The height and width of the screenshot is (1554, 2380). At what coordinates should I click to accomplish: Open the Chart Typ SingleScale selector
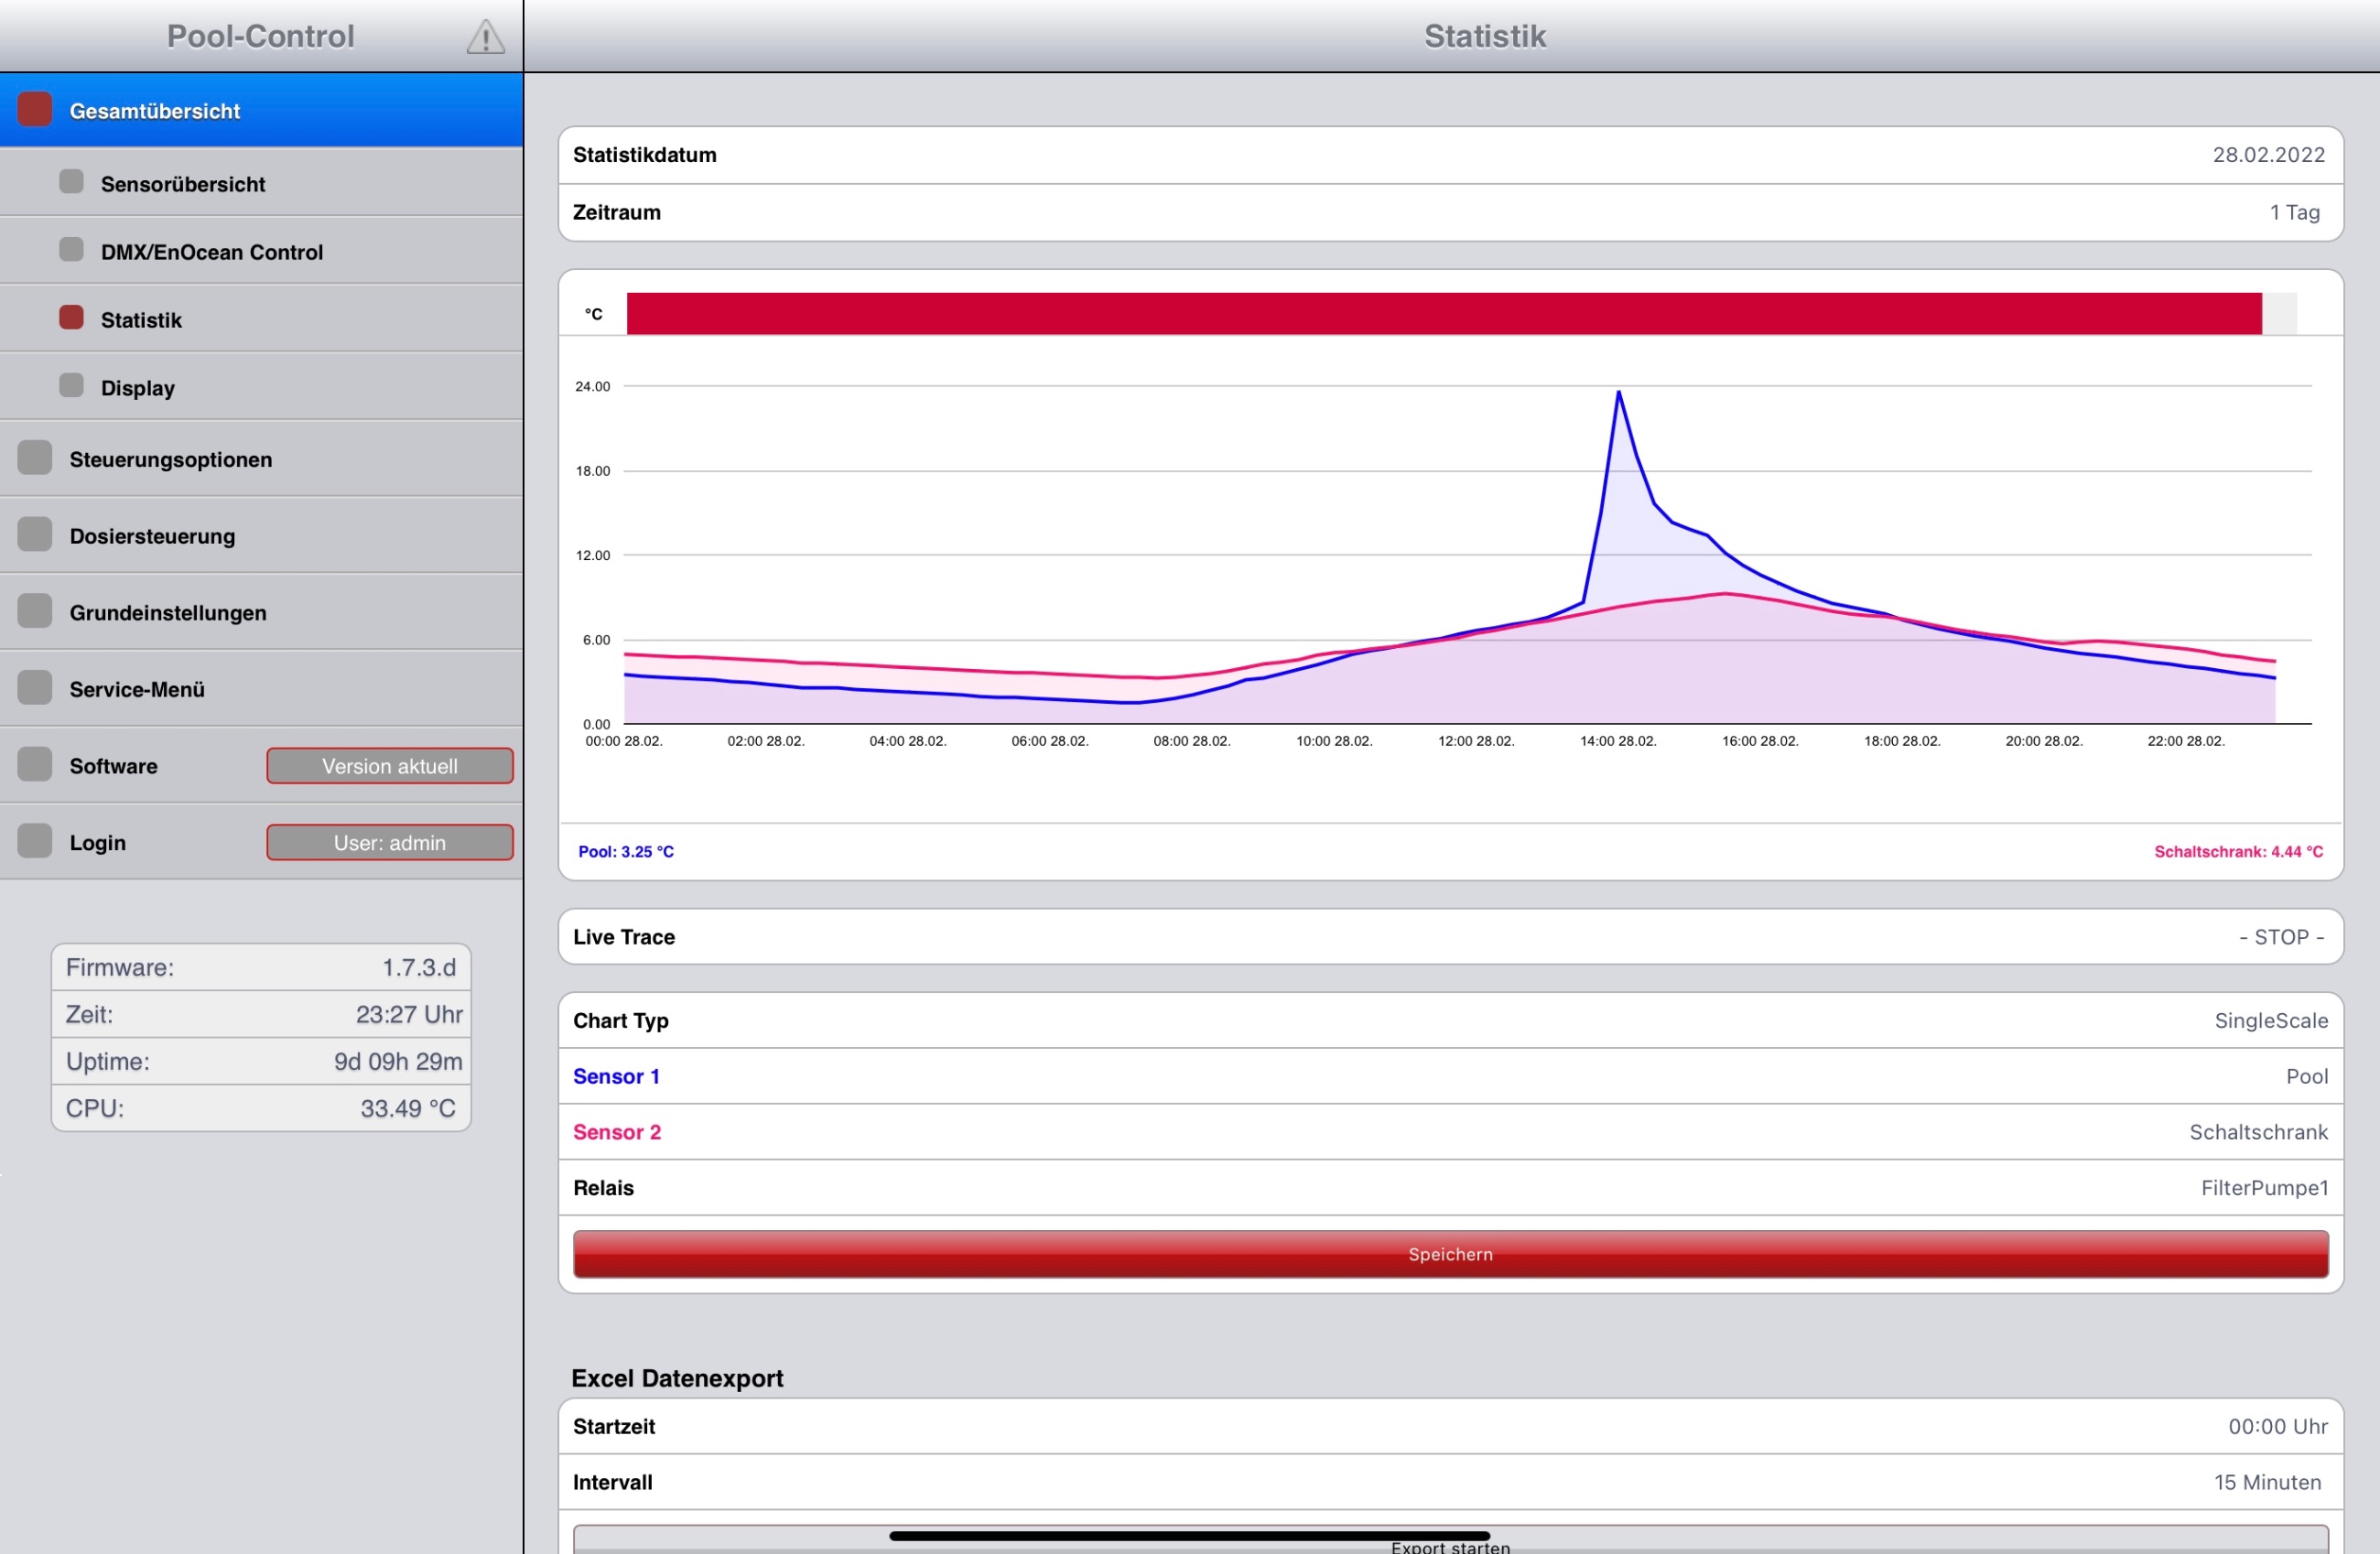1450,1021
